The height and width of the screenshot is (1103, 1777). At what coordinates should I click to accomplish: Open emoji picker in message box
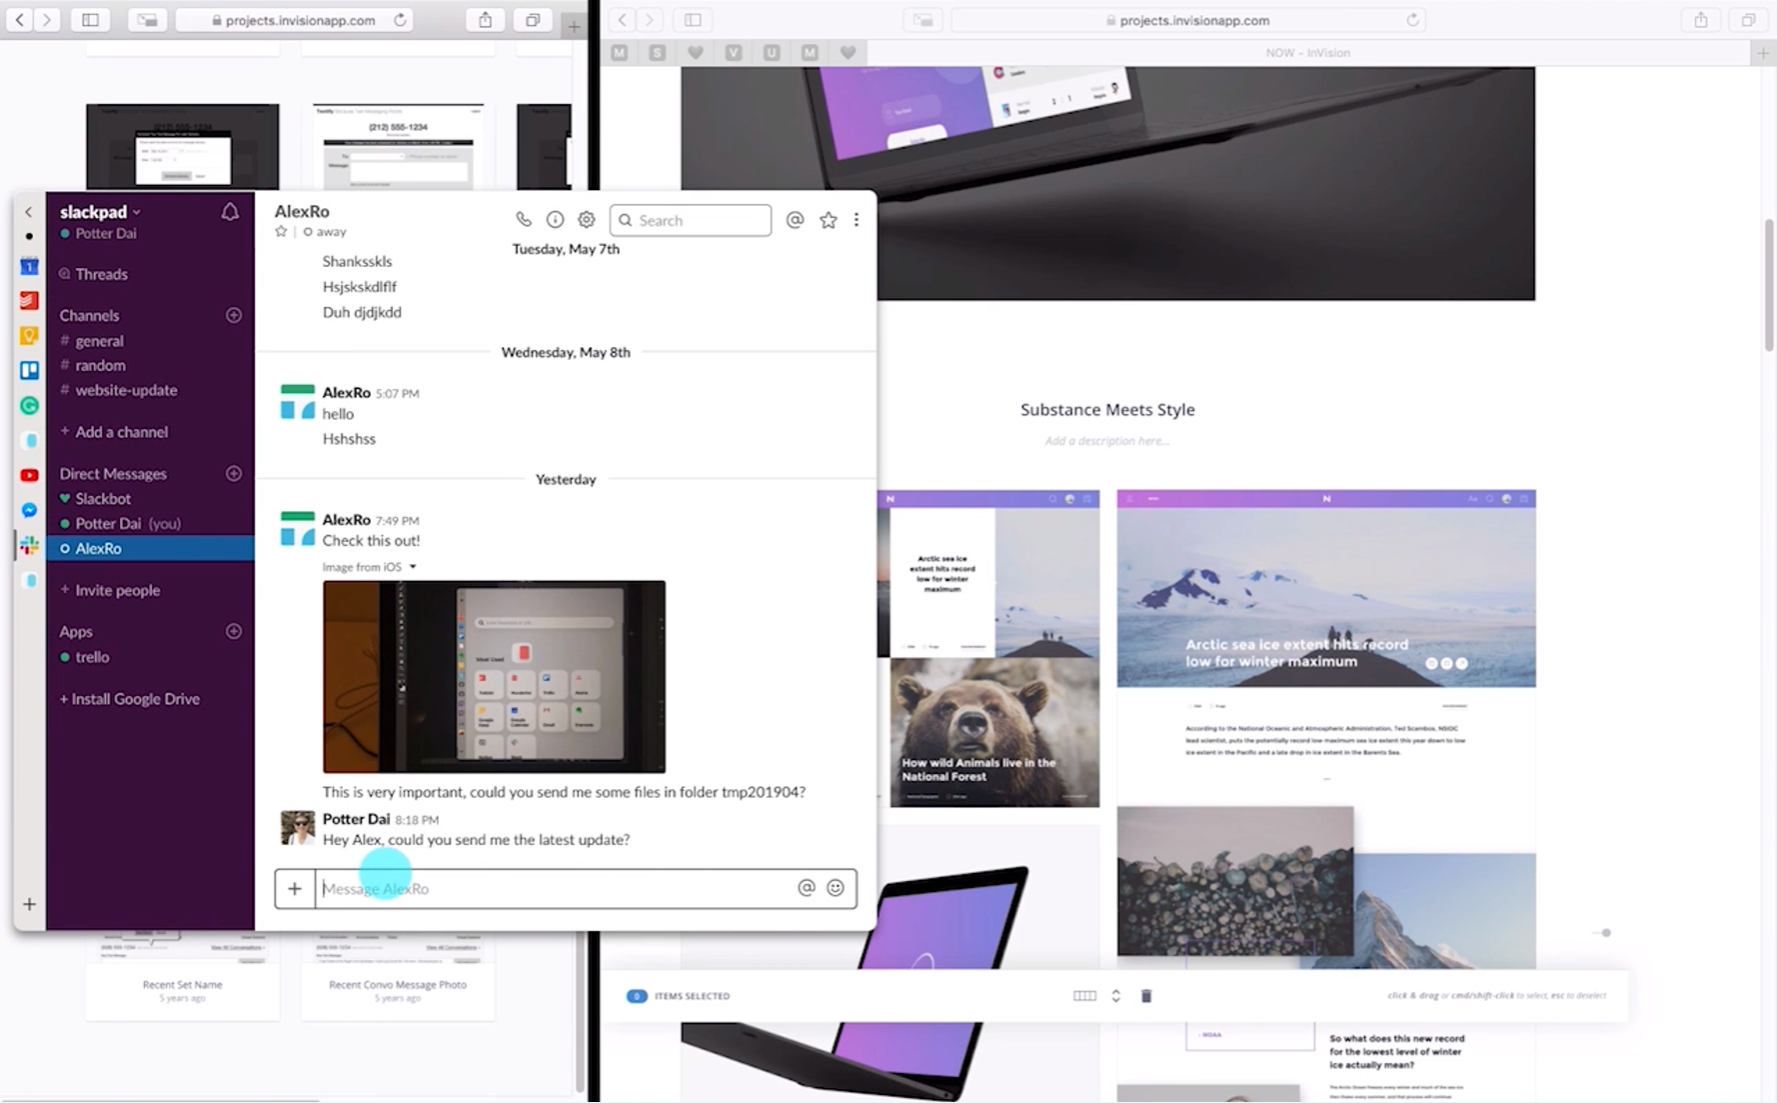click(x=836, y=888)
